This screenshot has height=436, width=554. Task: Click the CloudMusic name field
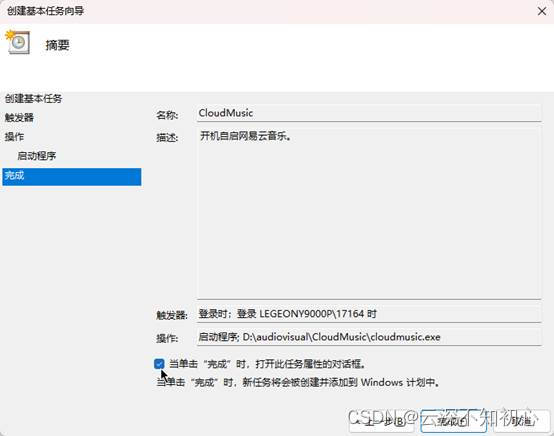point(369,113)
